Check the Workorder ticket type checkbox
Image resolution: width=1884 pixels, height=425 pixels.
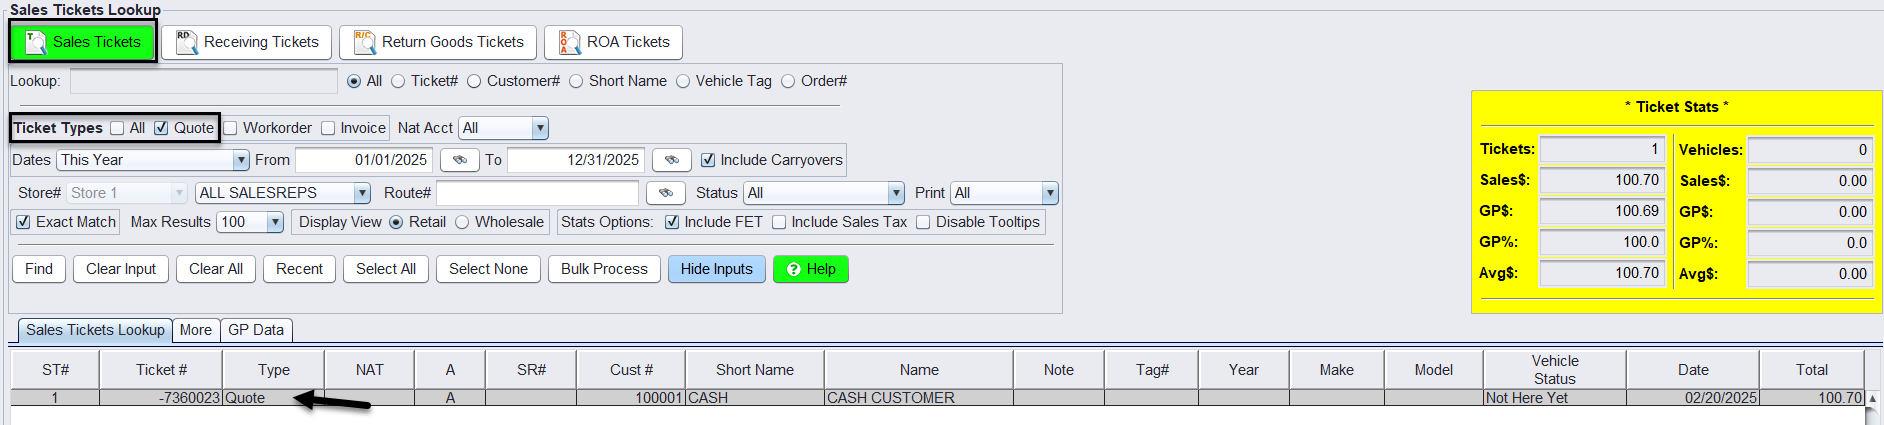(231, 128)
